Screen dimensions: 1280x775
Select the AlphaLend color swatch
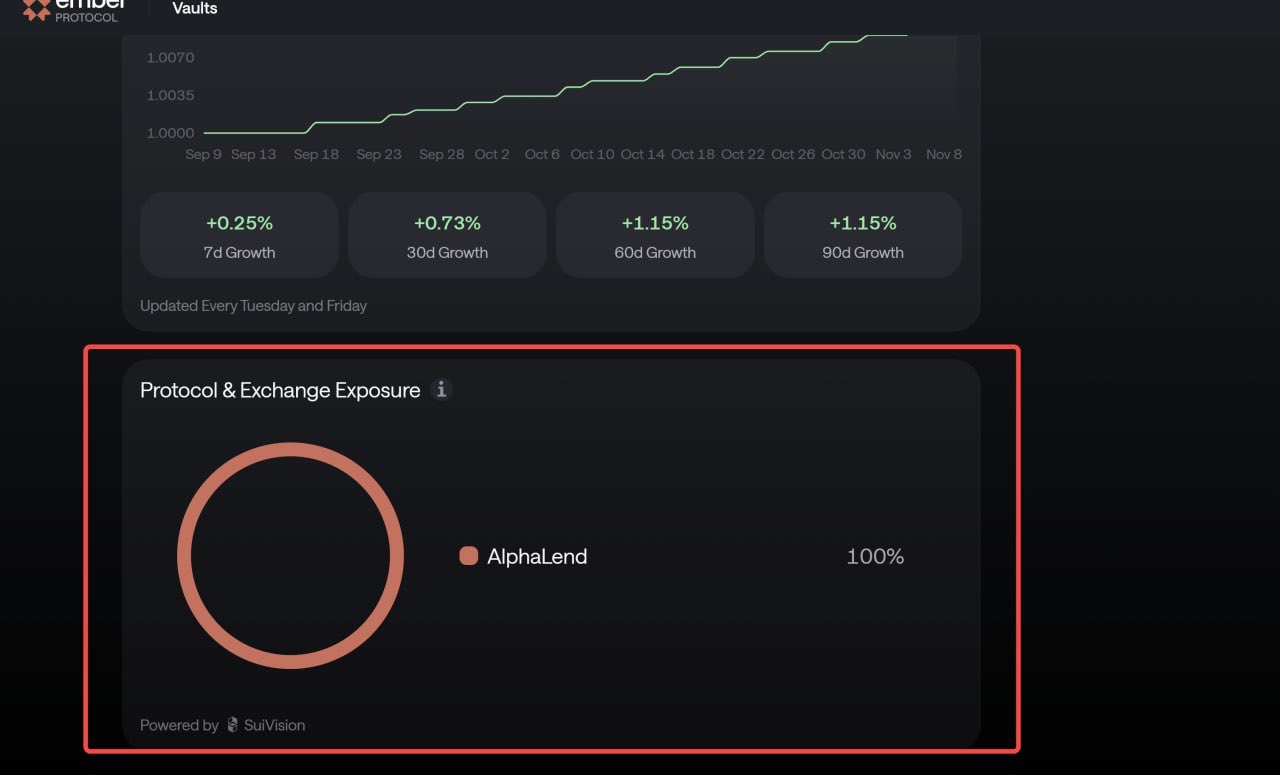(x=468, y=556)
